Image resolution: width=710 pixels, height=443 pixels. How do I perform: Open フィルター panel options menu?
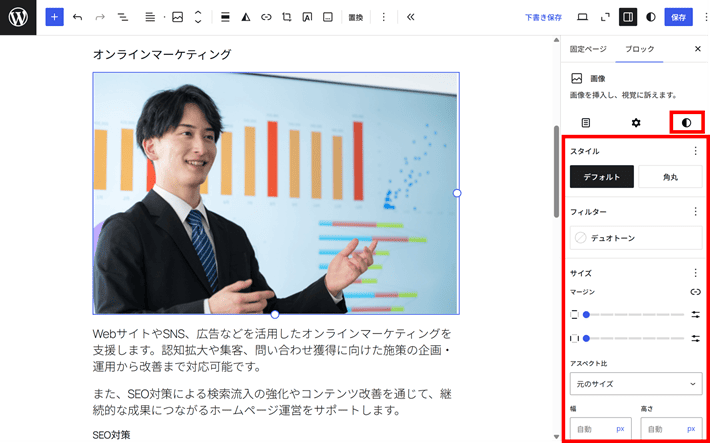click(696, 212)
